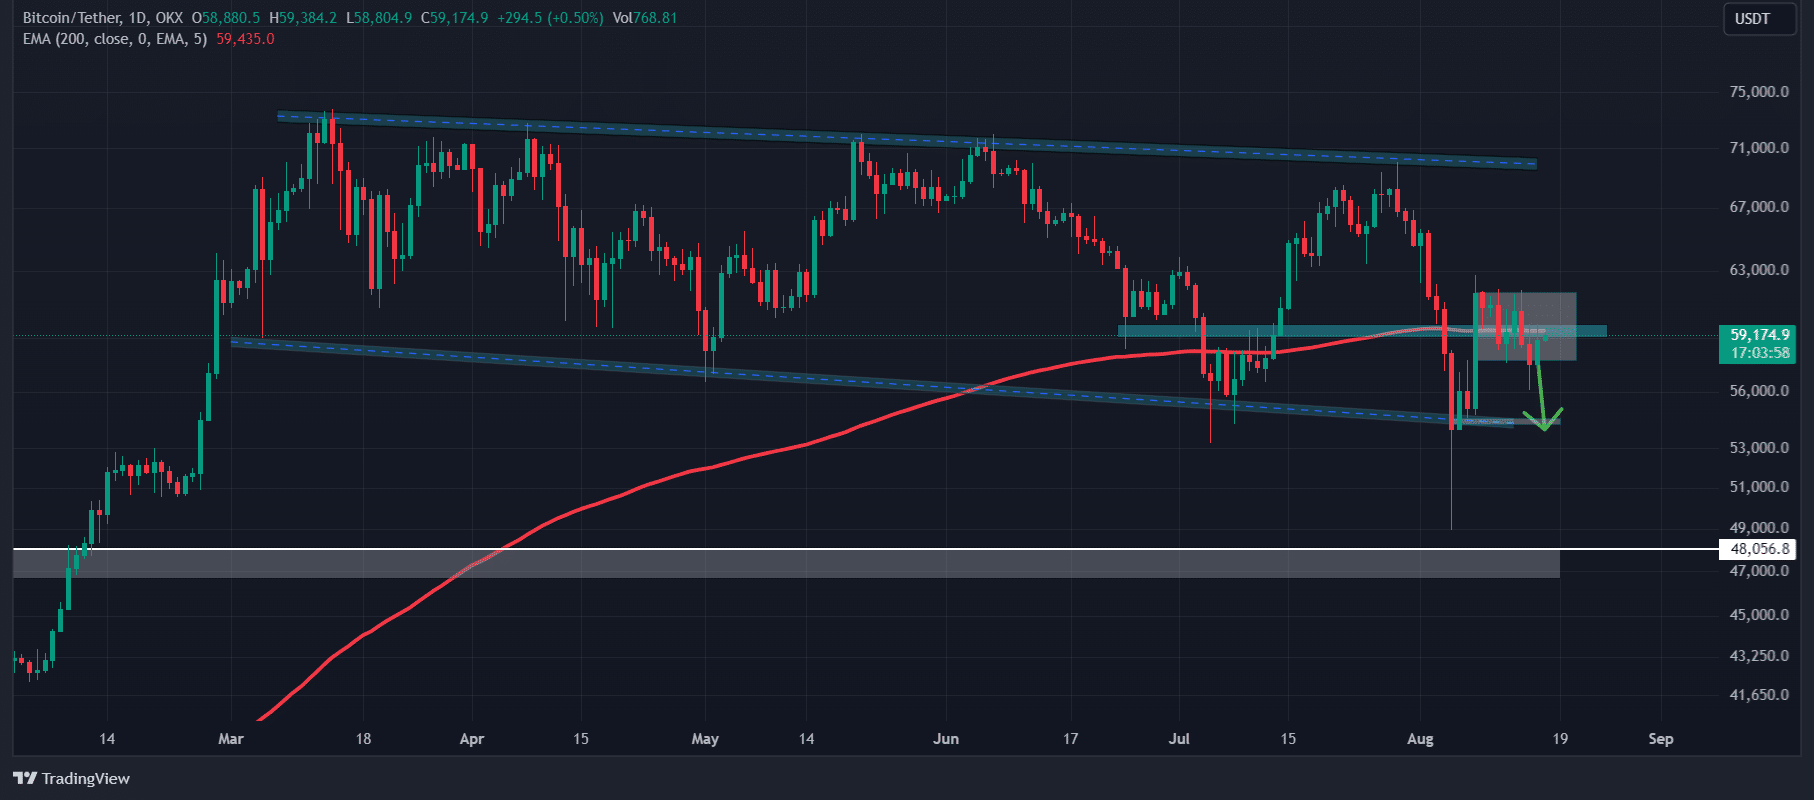Viewport: 1814px width, 800px height.
Task: Open the USDT currency dropdown
Action: tap(1759, 19)
